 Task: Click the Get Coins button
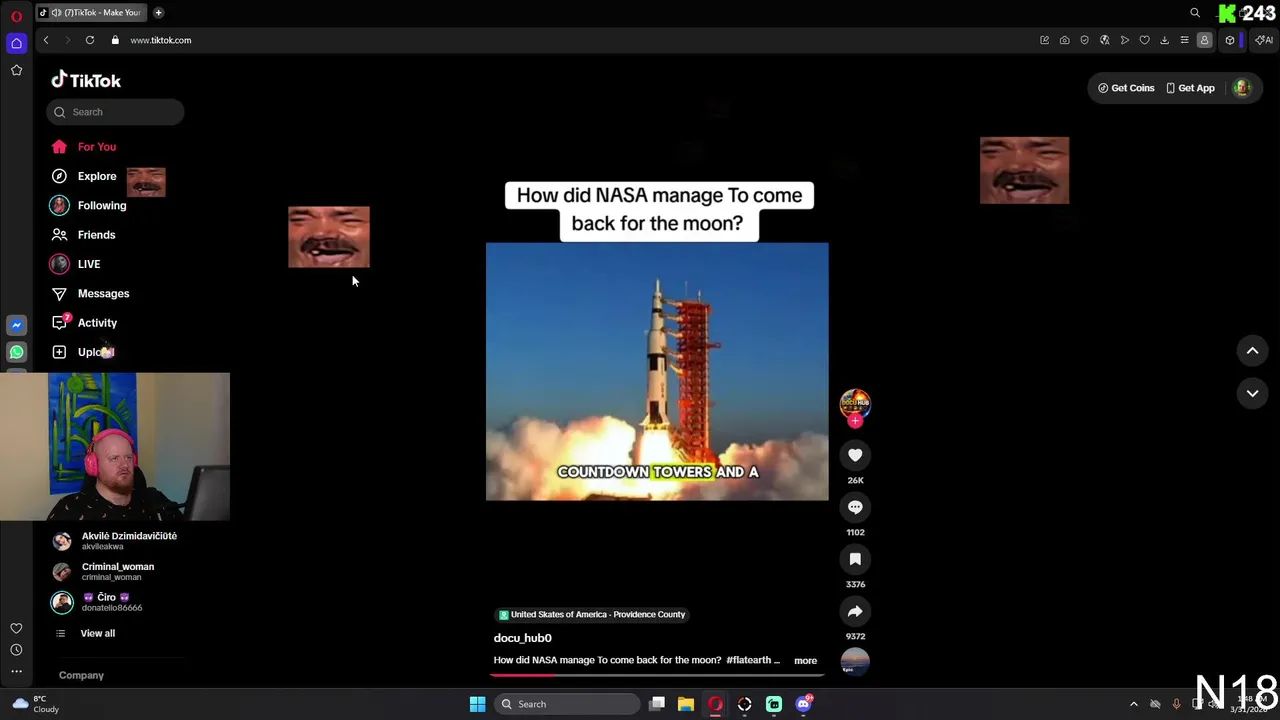coord(1126,88)
